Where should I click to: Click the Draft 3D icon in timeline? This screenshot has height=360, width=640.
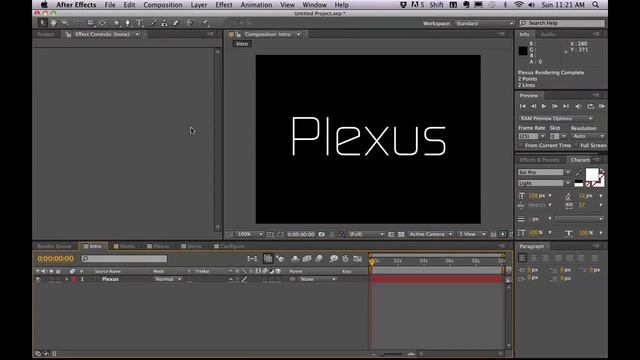click(280, 258)
